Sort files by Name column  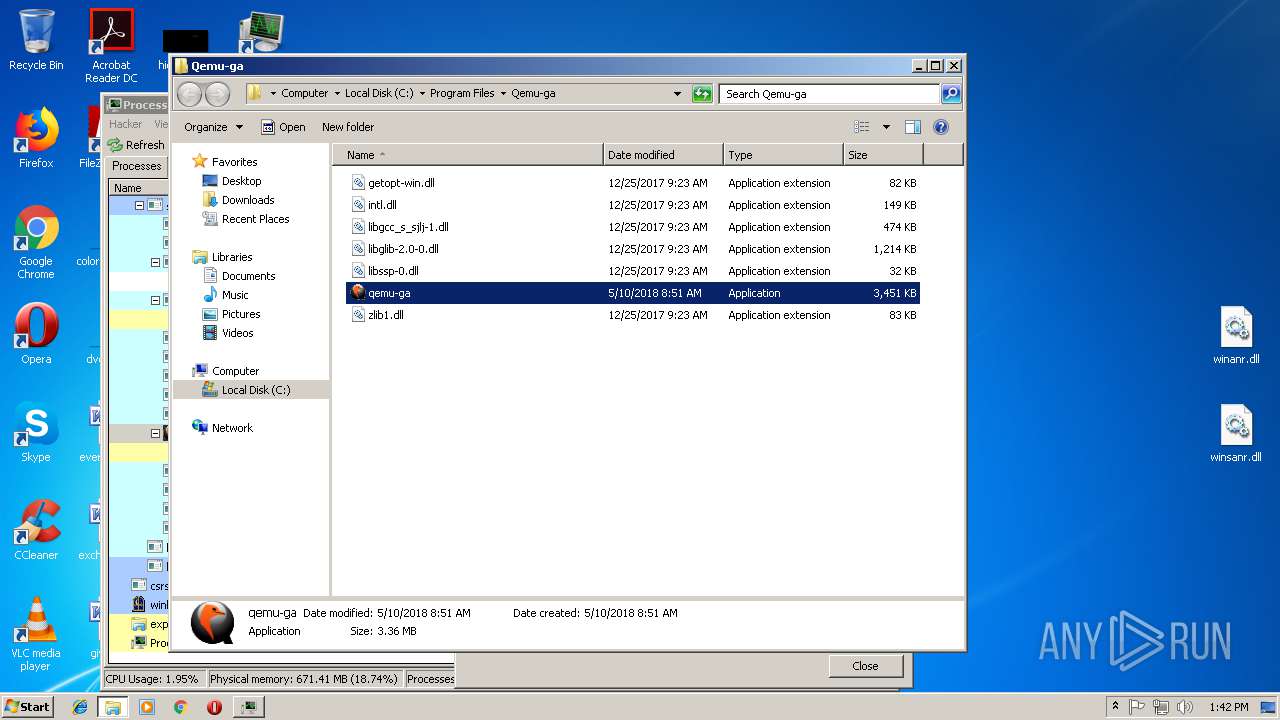468,155
